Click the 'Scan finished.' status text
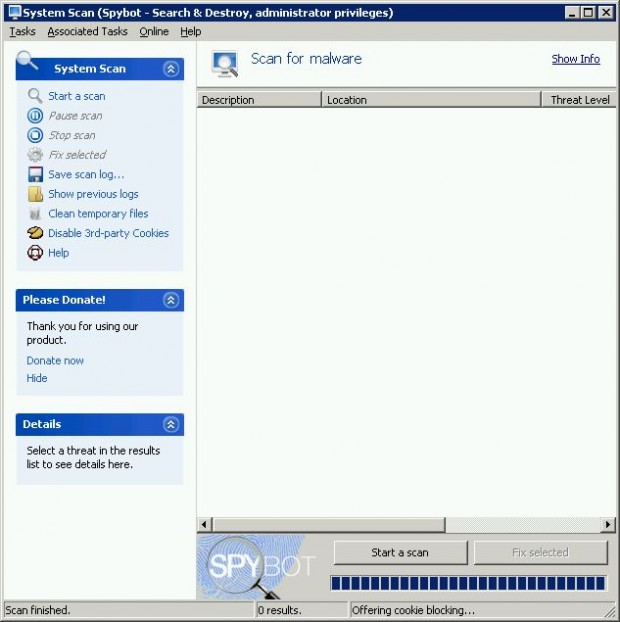Screen dimensions: 620x622 pos(38,610)
